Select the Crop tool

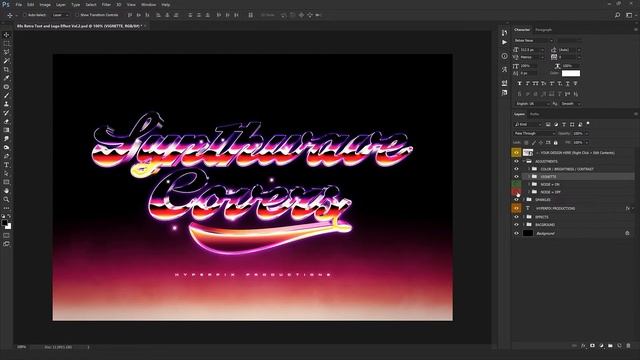coord(7,69)
